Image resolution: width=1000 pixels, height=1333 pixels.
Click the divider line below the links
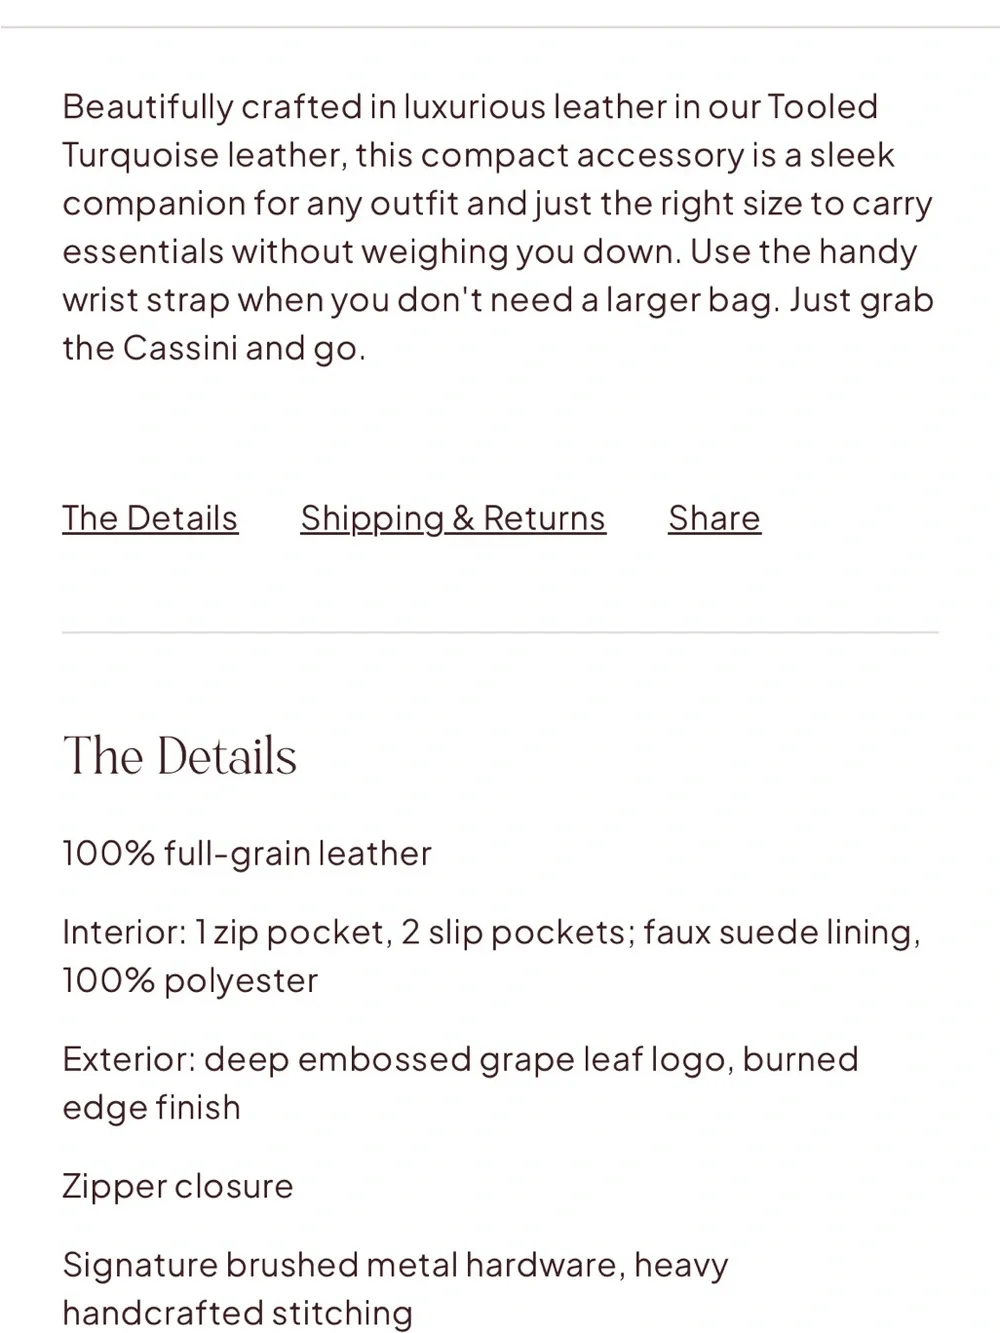(x=500, y=632)
